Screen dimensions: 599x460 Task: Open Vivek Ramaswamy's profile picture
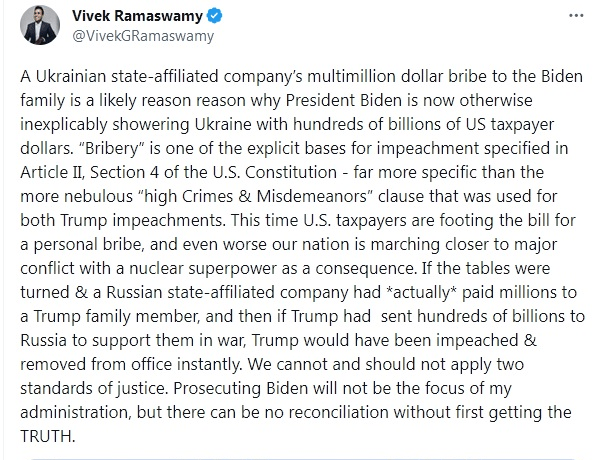(x=40, y=25)
